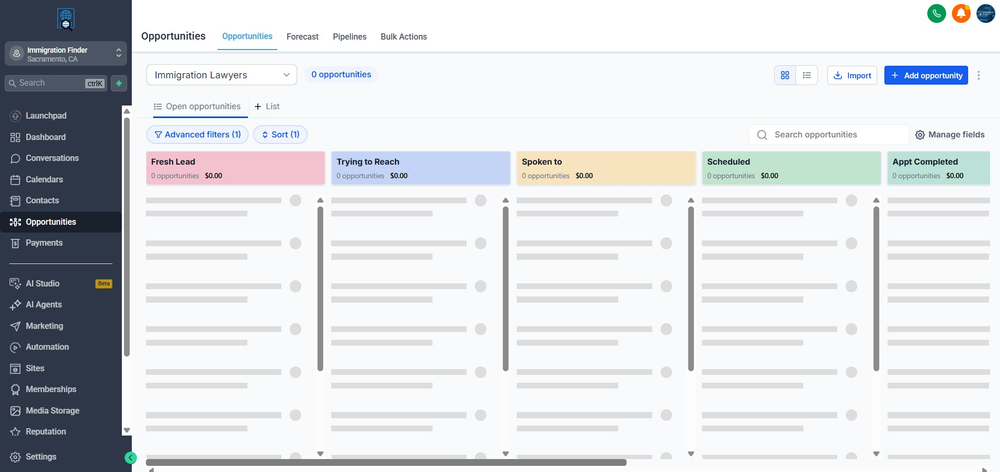
Task: Open Manage fields
Action: pos(950,135)
